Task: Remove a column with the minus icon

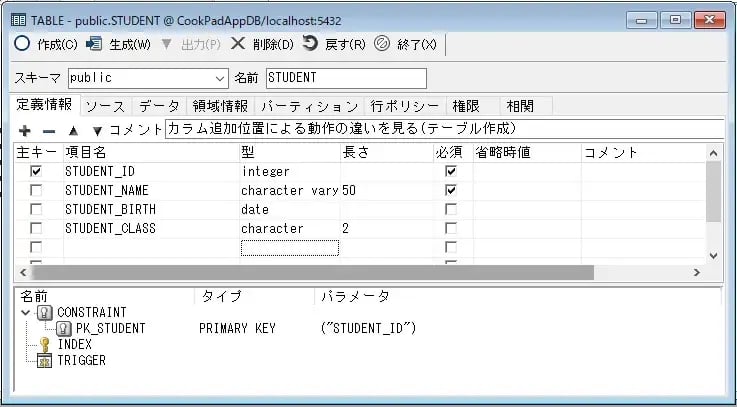Action: coord(48,130)
